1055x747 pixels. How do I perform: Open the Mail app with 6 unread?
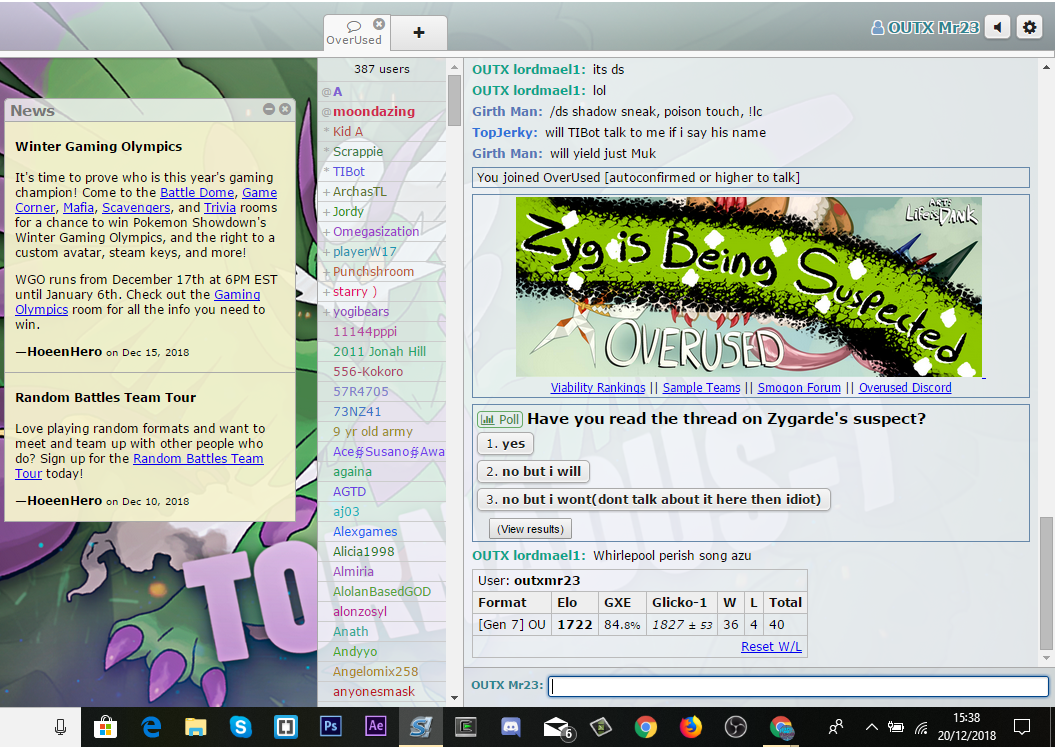[557, 727]
